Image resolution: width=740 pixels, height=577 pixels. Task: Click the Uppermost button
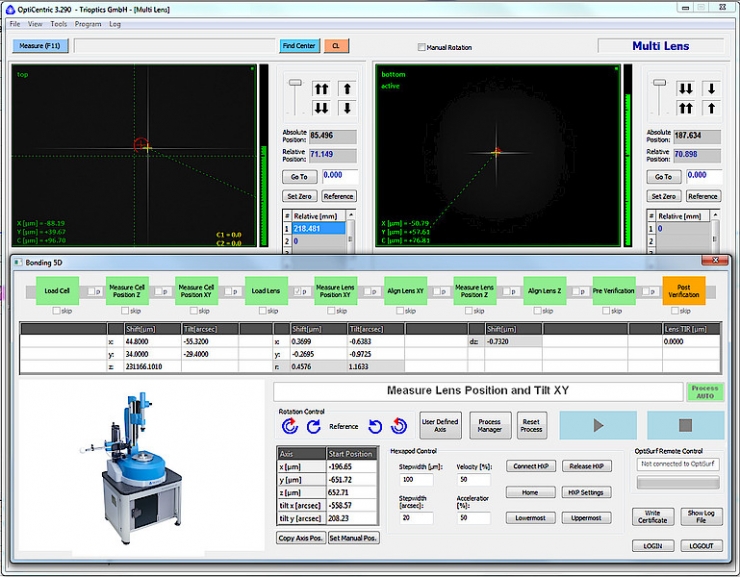587,518
